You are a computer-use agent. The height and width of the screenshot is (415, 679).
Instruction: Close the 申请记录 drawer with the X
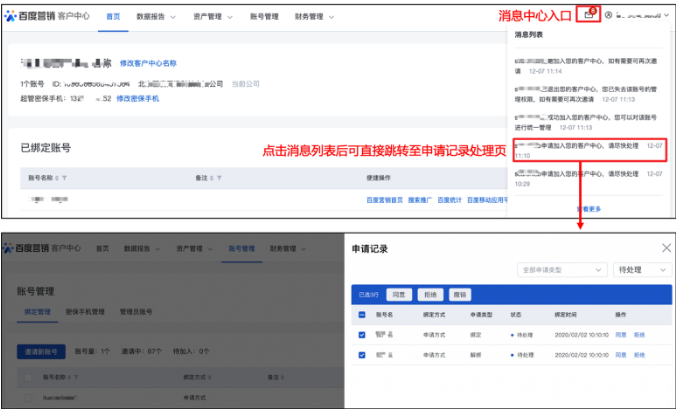666,248
